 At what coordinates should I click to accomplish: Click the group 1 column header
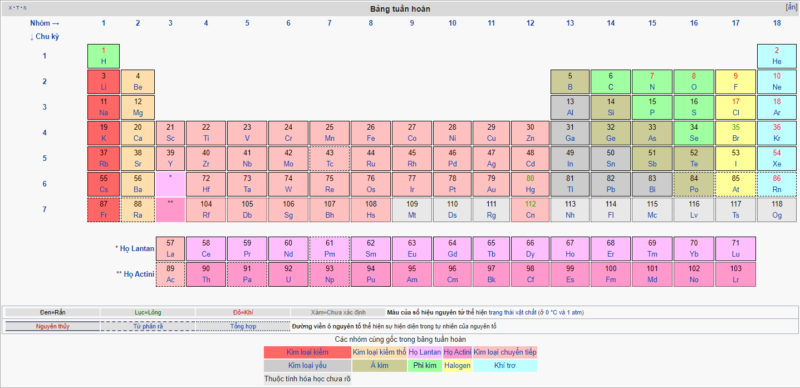104,23
